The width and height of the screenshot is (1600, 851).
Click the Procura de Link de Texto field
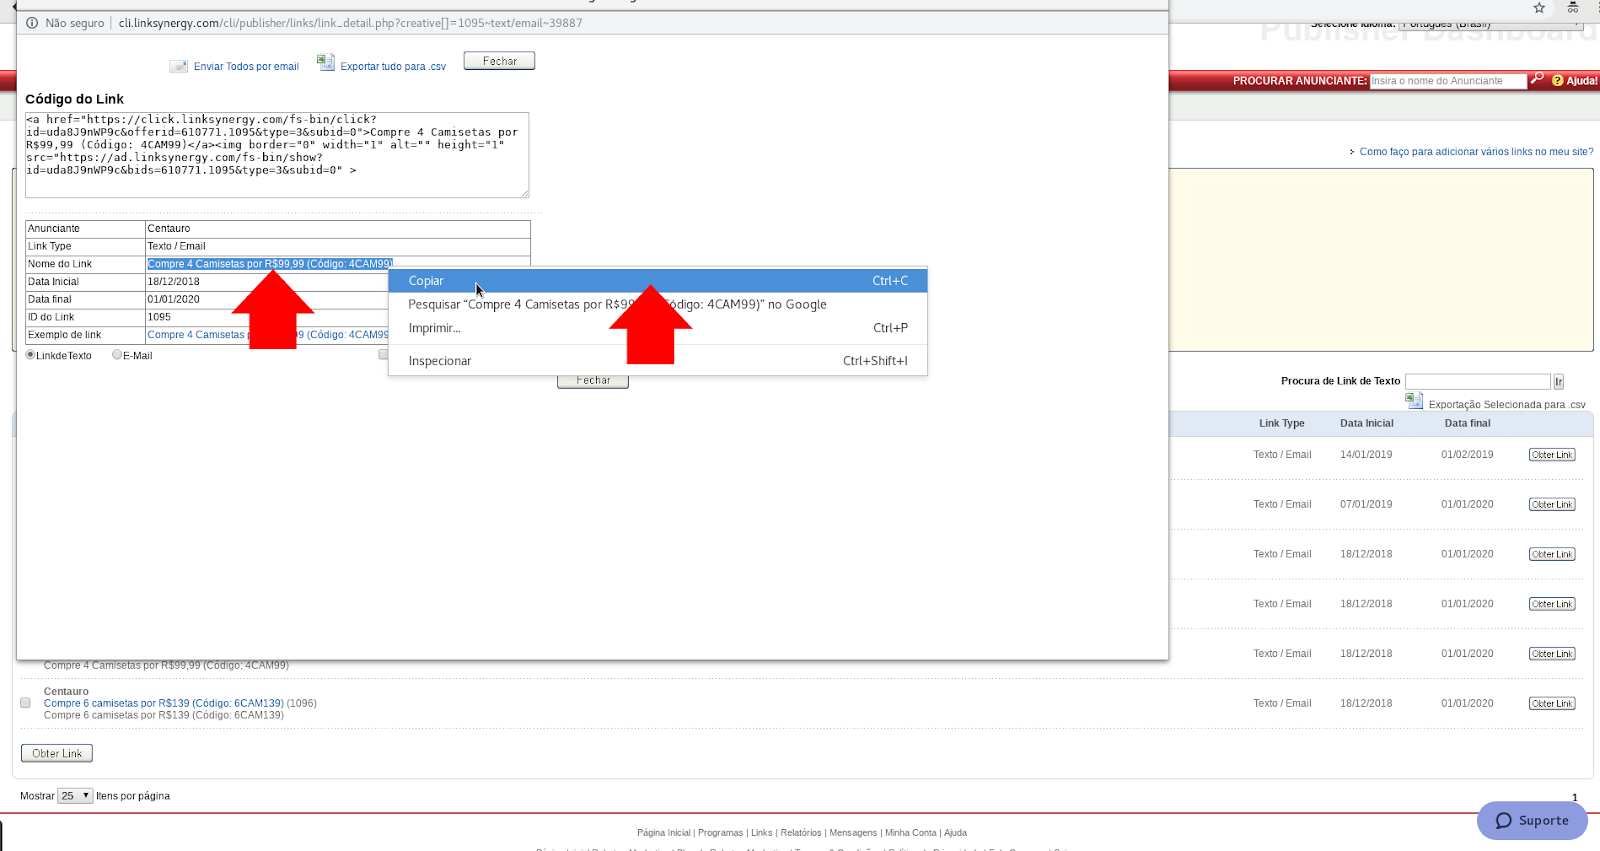point(1478,382)
